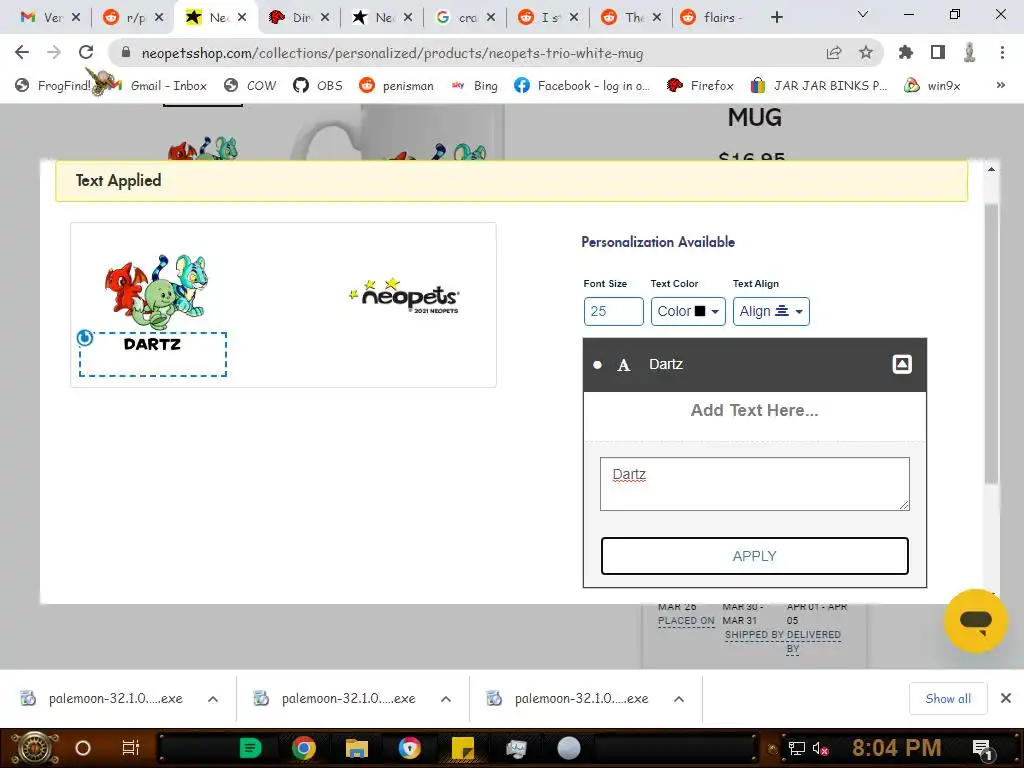Open the Text Align dropdown
This screenshot has width=1024, height=768.
click(x=771, y=312)
